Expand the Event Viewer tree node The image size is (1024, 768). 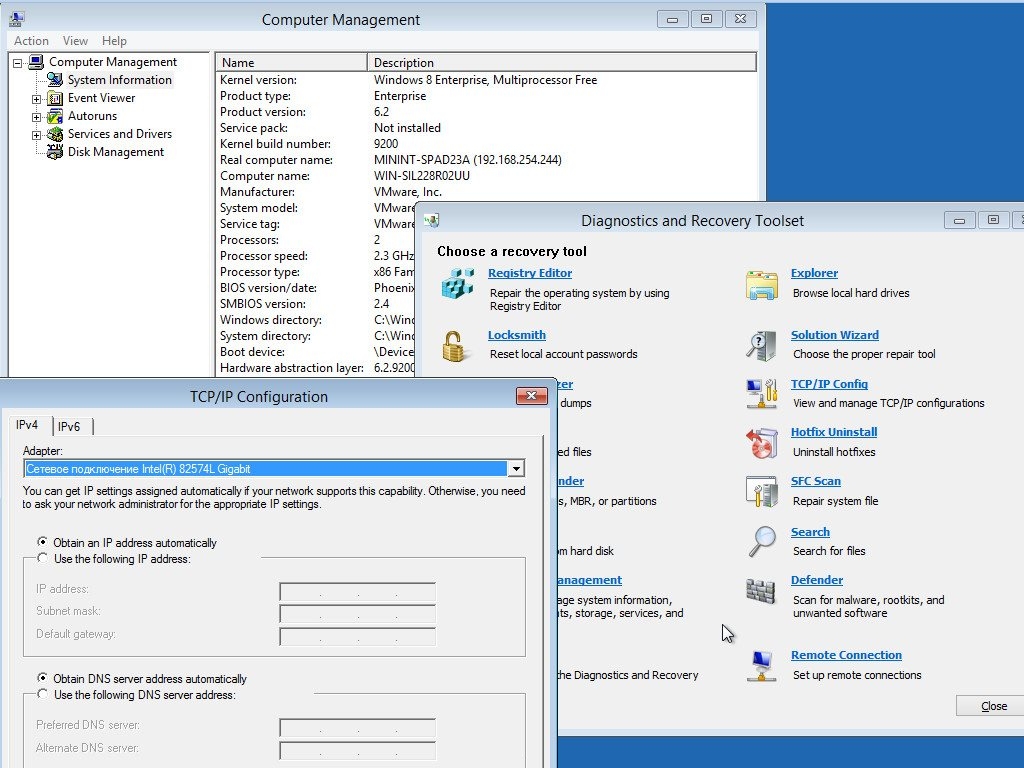(x=37, y=98)
